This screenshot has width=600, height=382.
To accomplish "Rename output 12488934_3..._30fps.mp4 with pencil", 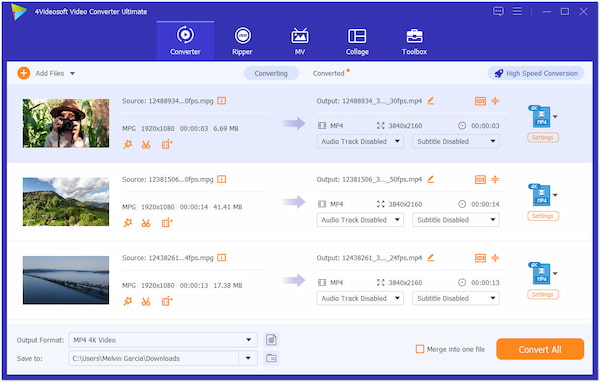I will [431, 101].
